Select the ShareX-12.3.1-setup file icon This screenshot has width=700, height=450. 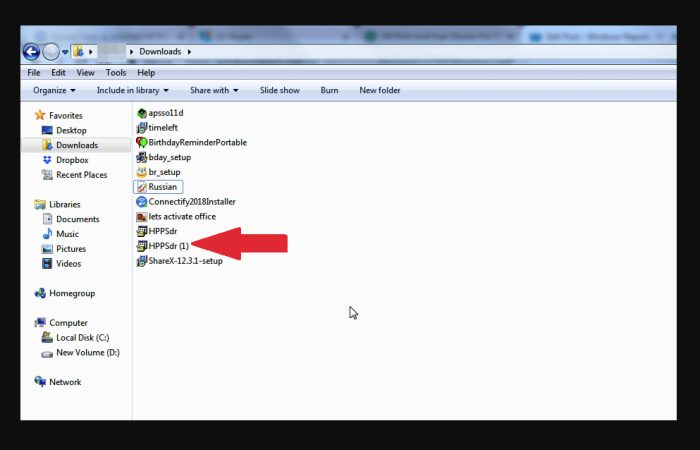[142, 261]
